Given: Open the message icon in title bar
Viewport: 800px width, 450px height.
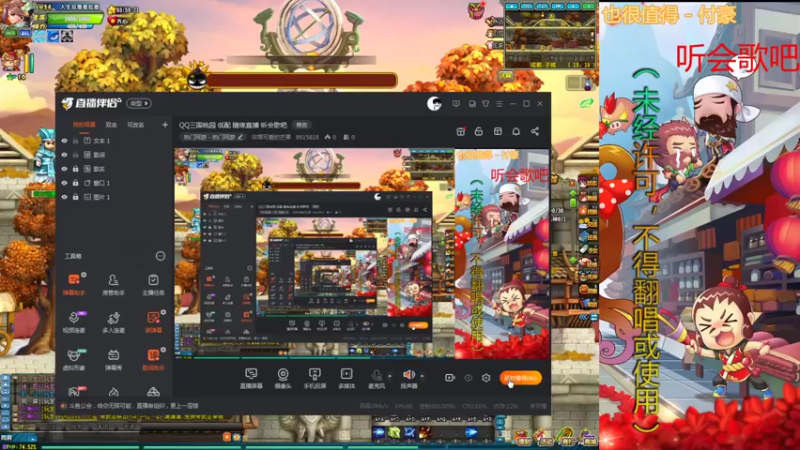Looking at the screenshot, I should coord(456,104).
